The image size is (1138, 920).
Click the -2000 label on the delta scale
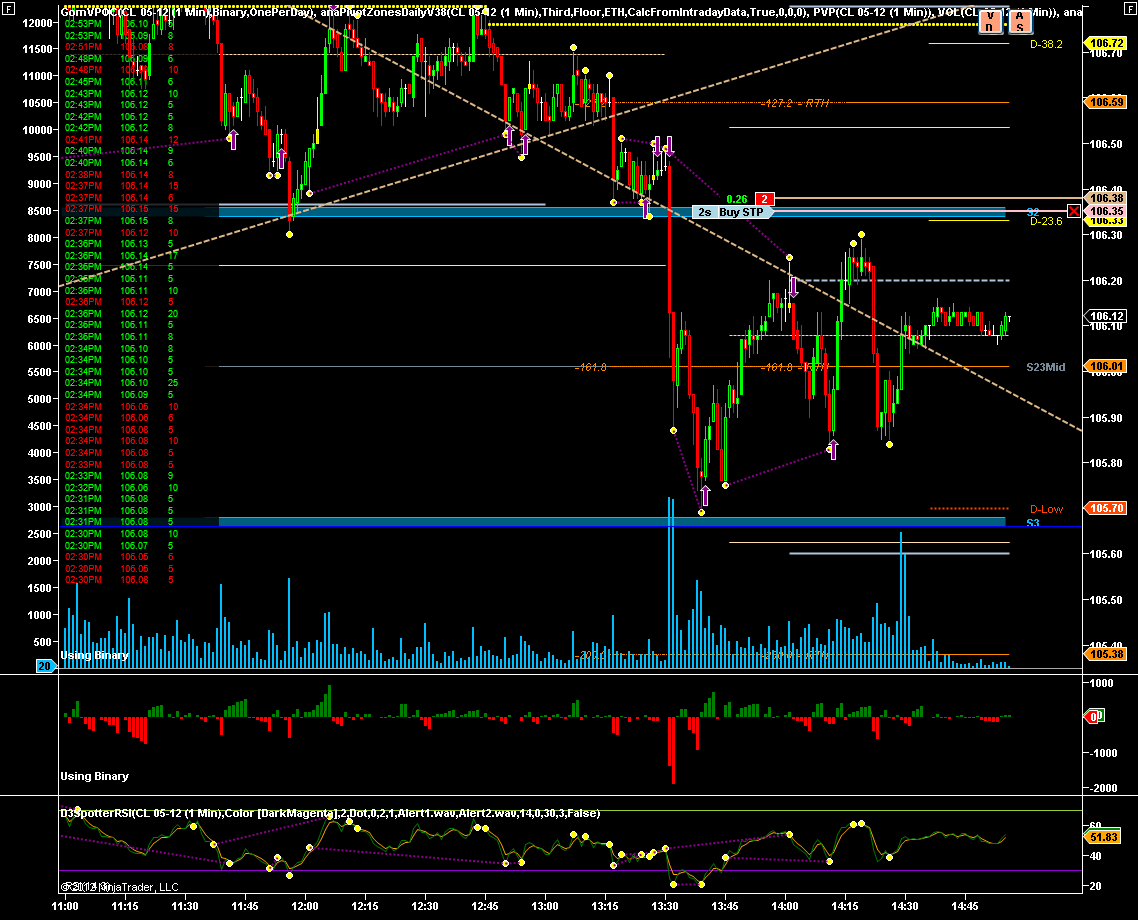[x=1101, y=788]
